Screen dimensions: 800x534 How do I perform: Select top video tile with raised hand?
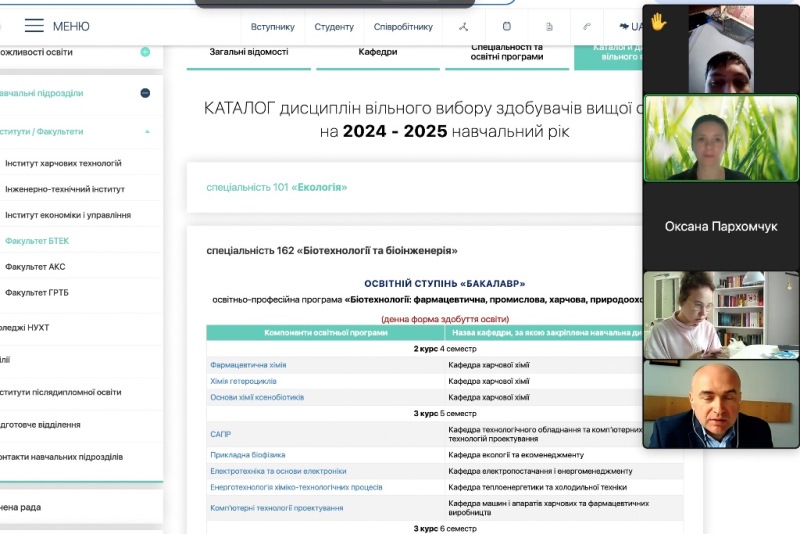[x=720, y=49]
